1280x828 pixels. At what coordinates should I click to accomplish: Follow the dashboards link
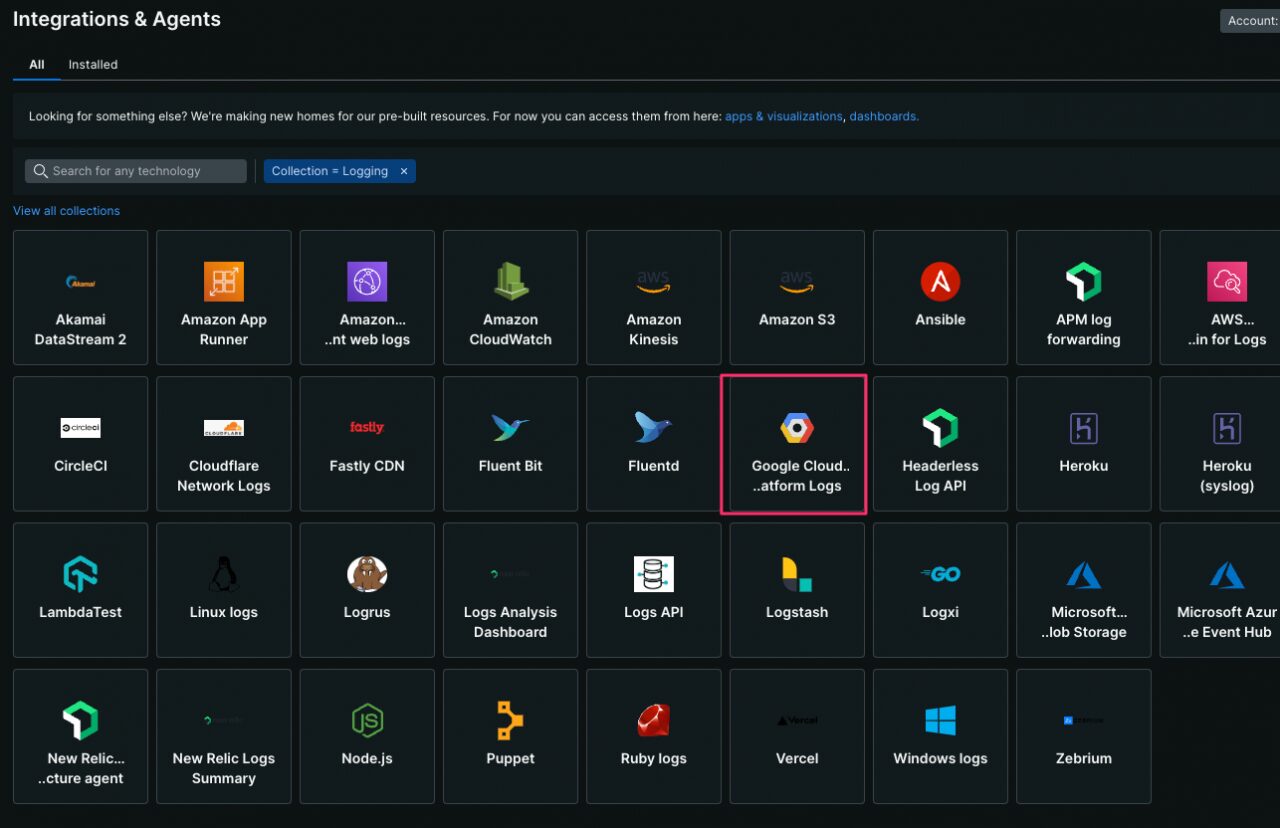pos(882,116)
